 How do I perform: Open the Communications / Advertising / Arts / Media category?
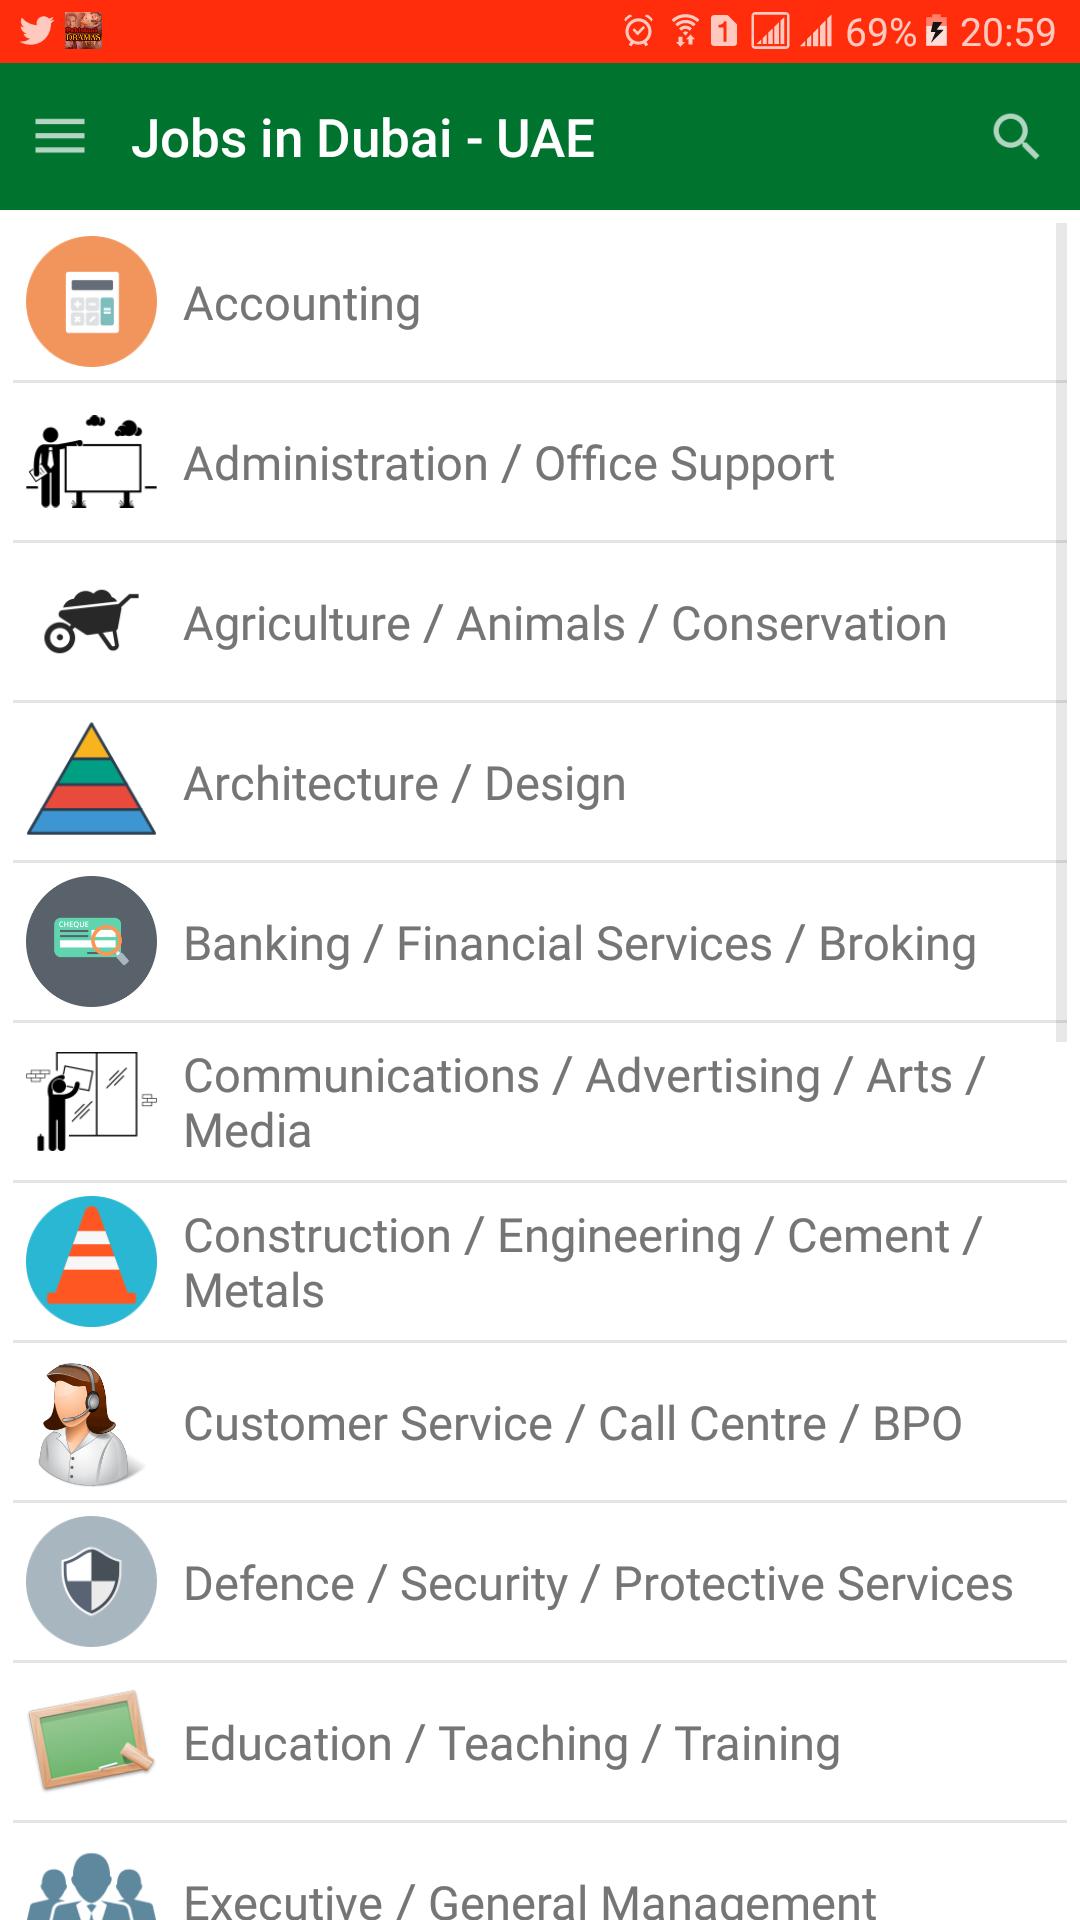(540, 1102)
